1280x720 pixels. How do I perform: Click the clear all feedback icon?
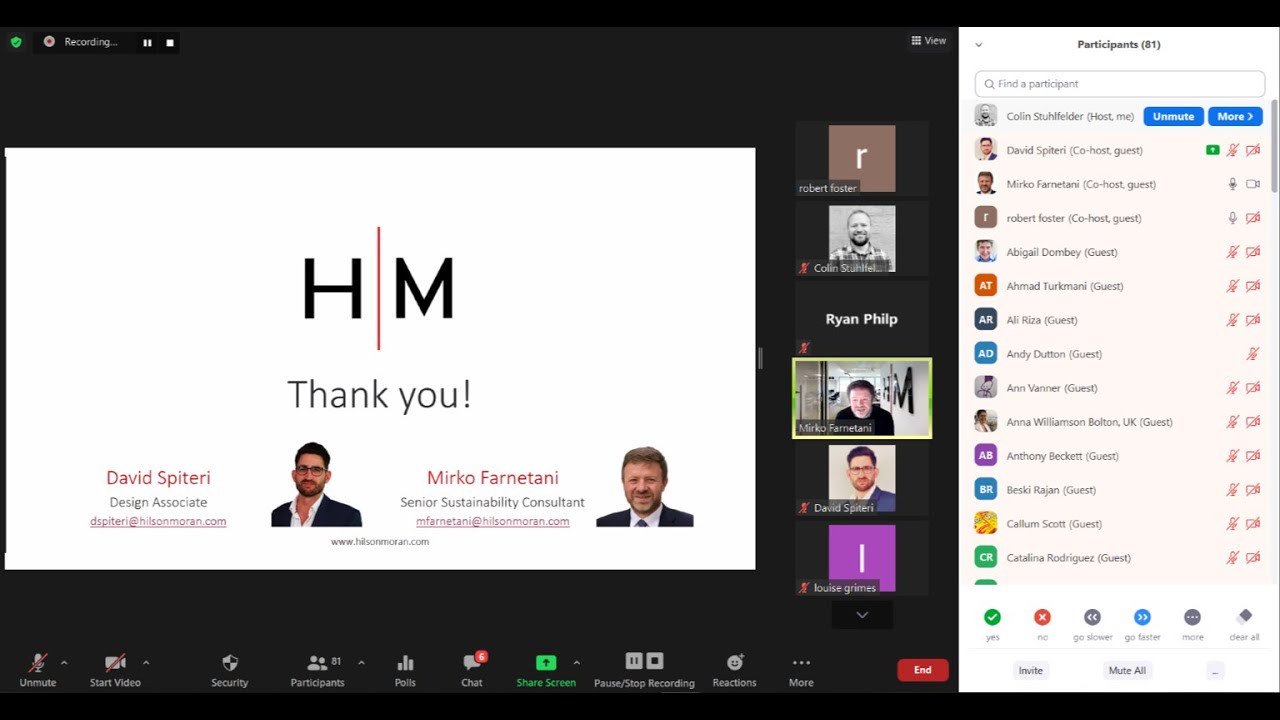(1244, 616)
